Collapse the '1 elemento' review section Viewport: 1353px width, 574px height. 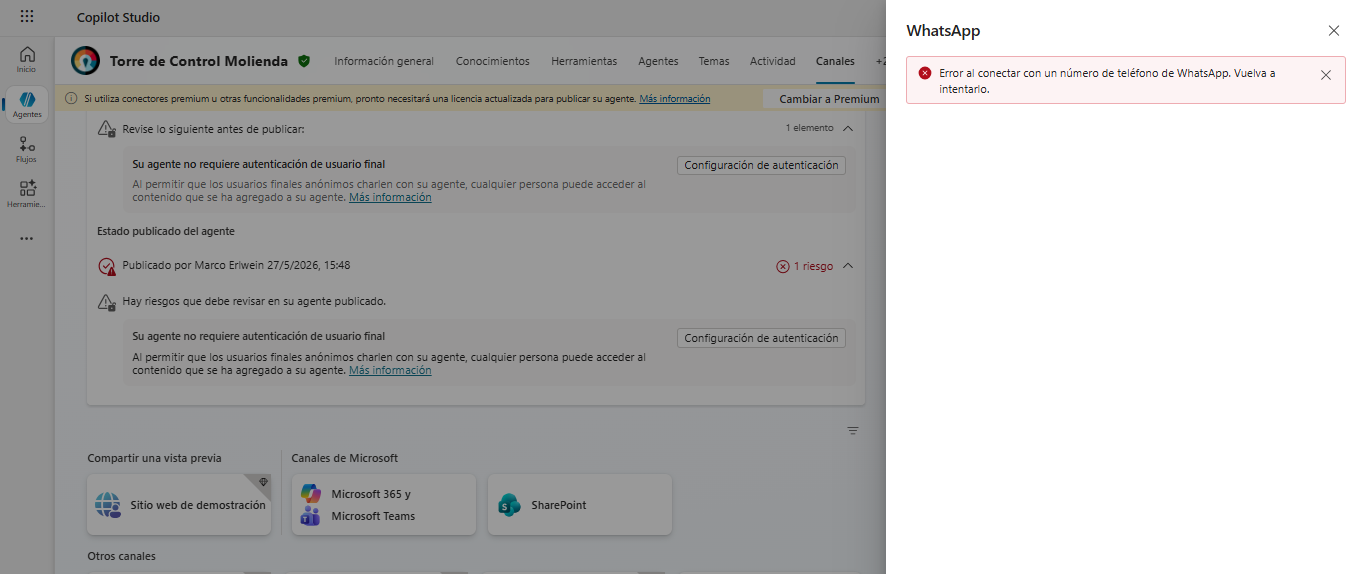tap(848, 128)
